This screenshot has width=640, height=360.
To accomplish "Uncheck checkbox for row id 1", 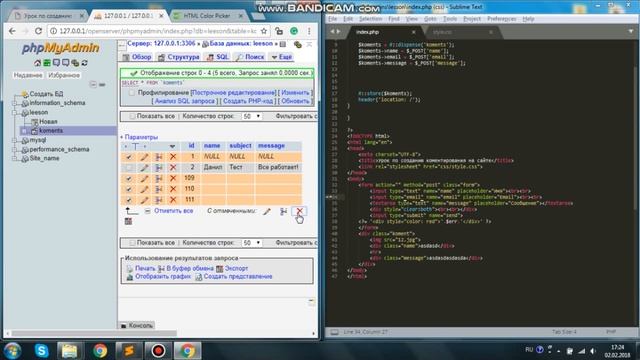I will [129, 157].
